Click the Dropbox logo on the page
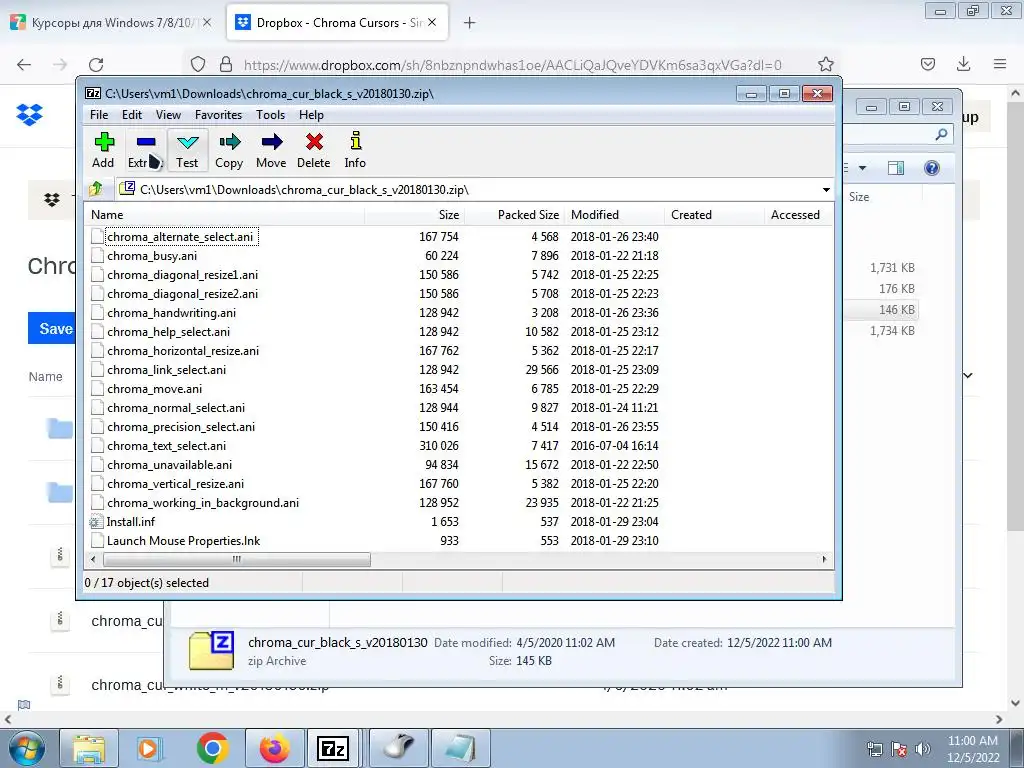Screen dimensions: 1024x768 pos(29,115)
